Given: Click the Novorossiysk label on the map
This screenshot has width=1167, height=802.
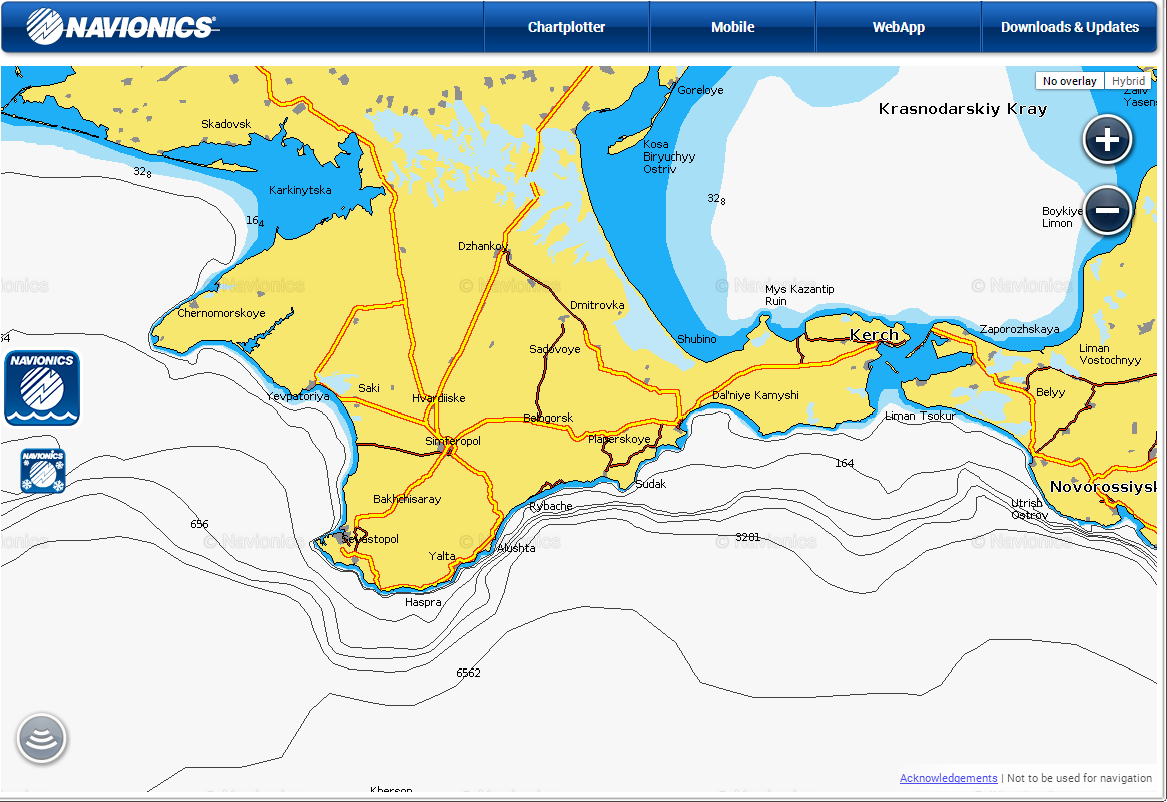Looking at the screenshot, I should click(1103, 487).
